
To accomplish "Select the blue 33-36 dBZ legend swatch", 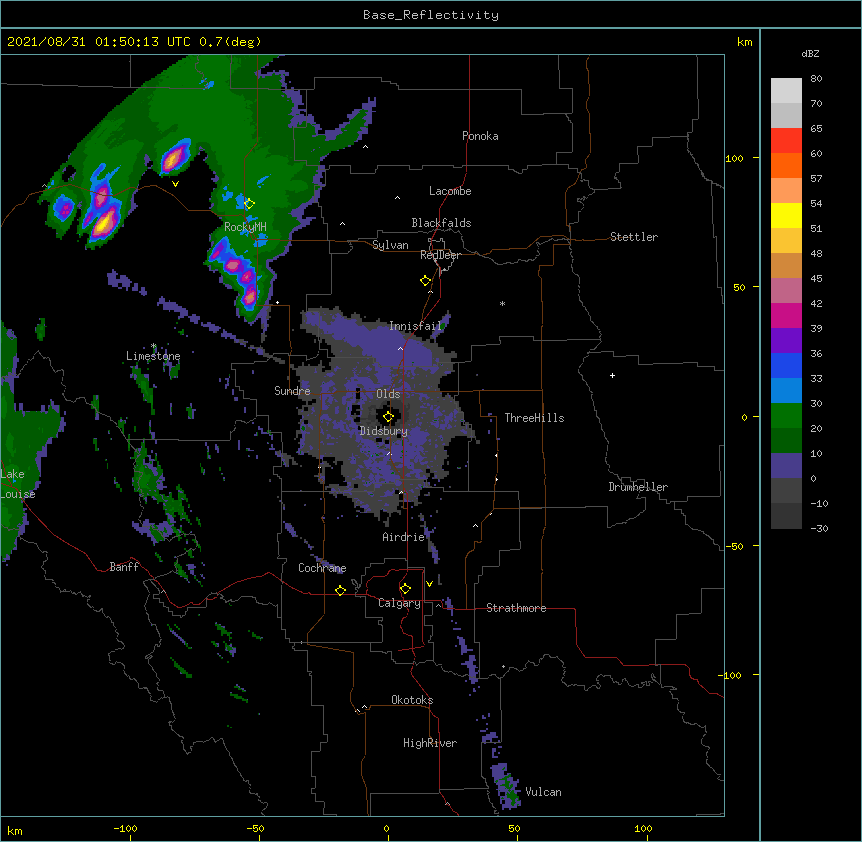I will [x=786, y=365].
